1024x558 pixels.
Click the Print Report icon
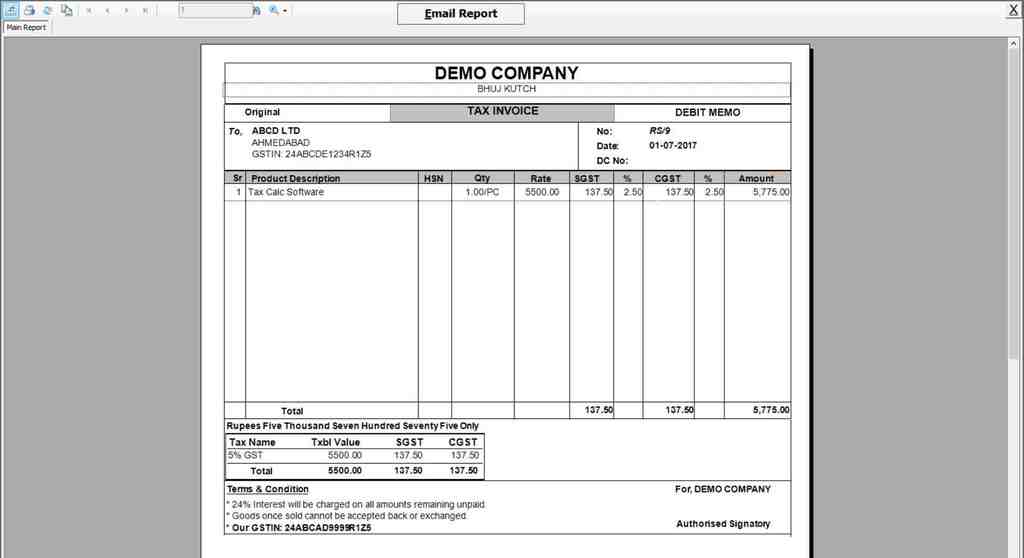pos(29,10)
